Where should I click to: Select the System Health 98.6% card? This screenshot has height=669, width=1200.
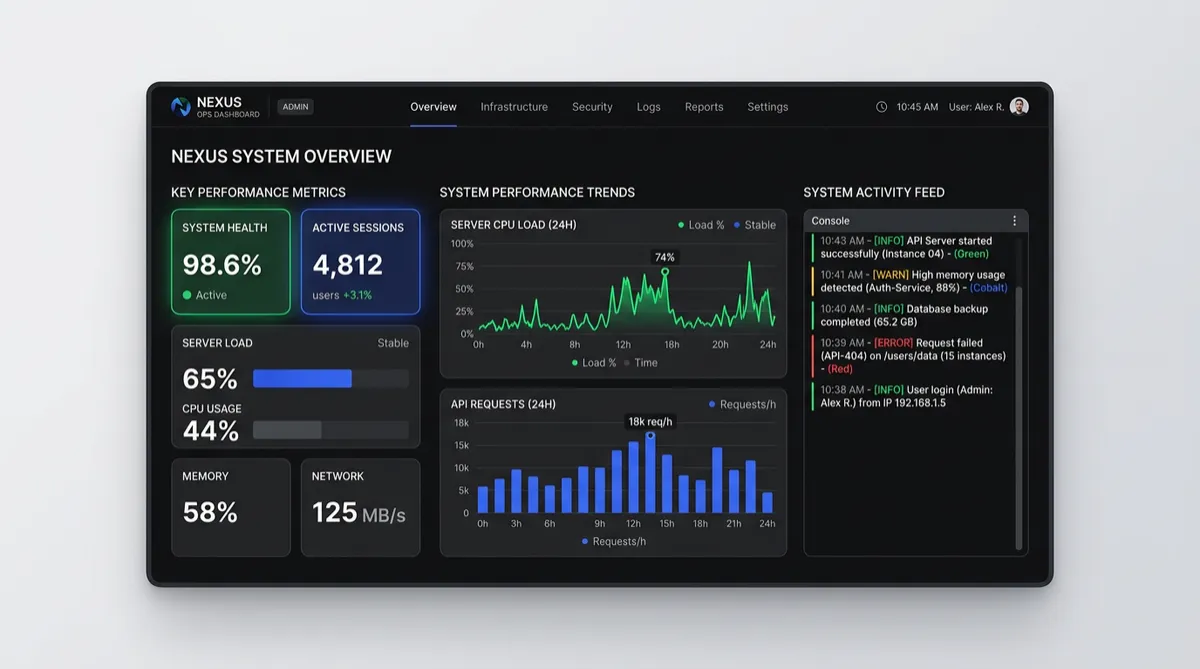pos(231,262)
